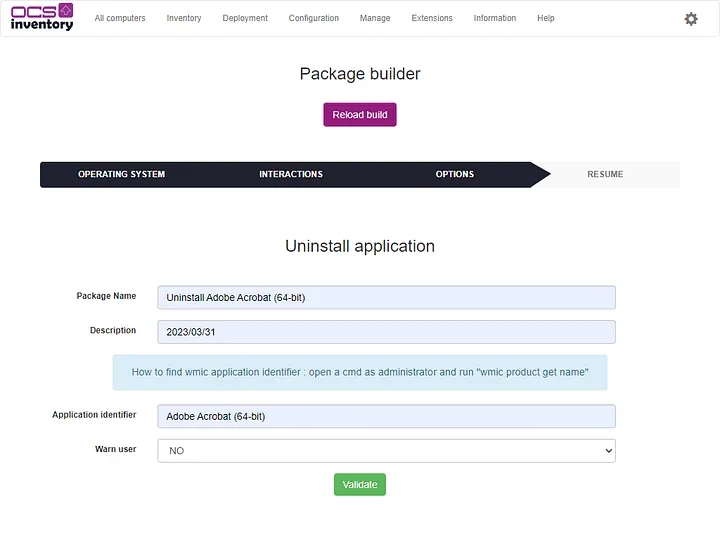The image size is (720, 540).
Task: Open the settings gear icon
Action: (x=691, y=19)
